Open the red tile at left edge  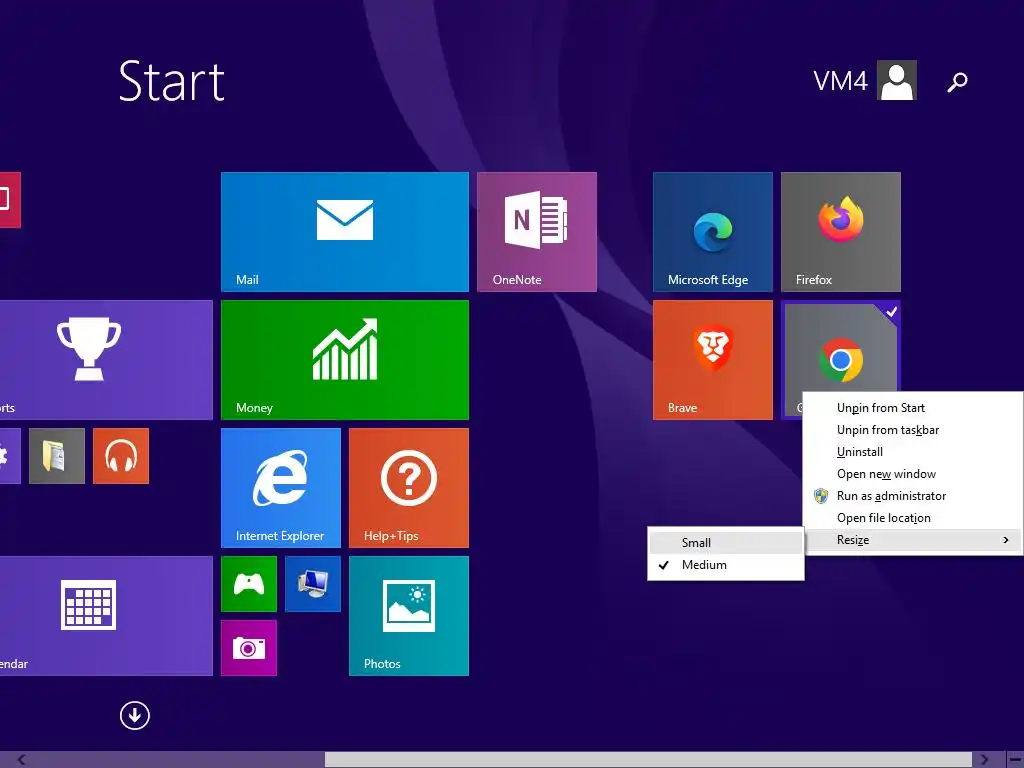(10, 200)
